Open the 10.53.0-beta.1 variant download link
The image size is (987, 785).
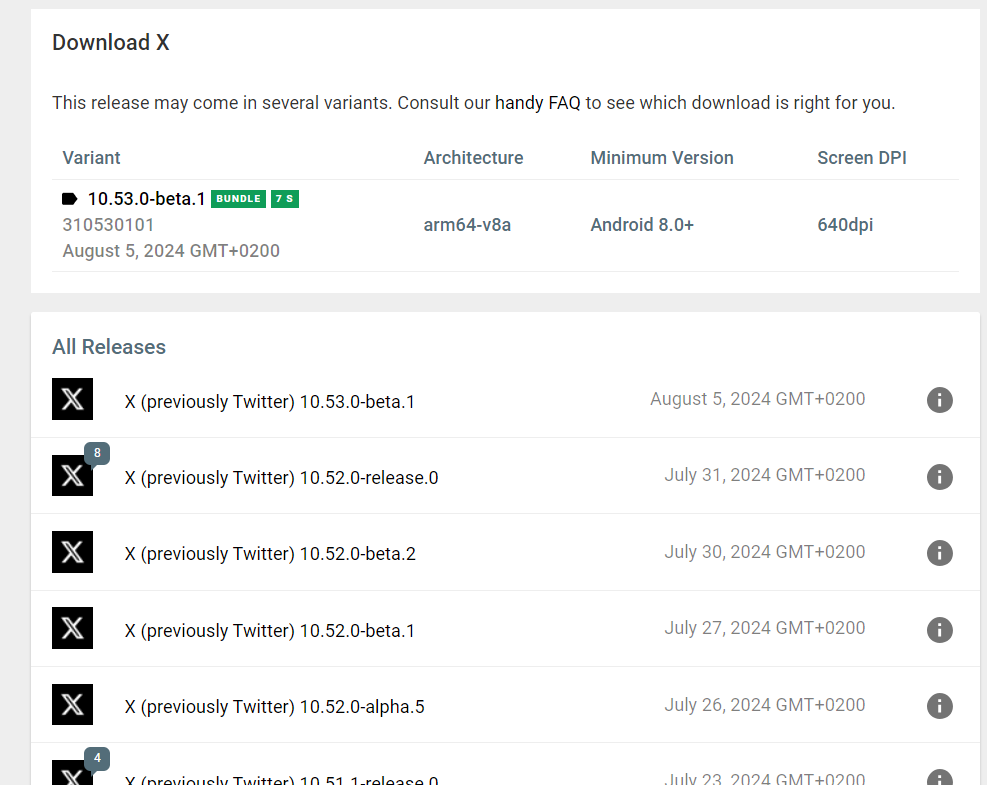click(146, 199)
